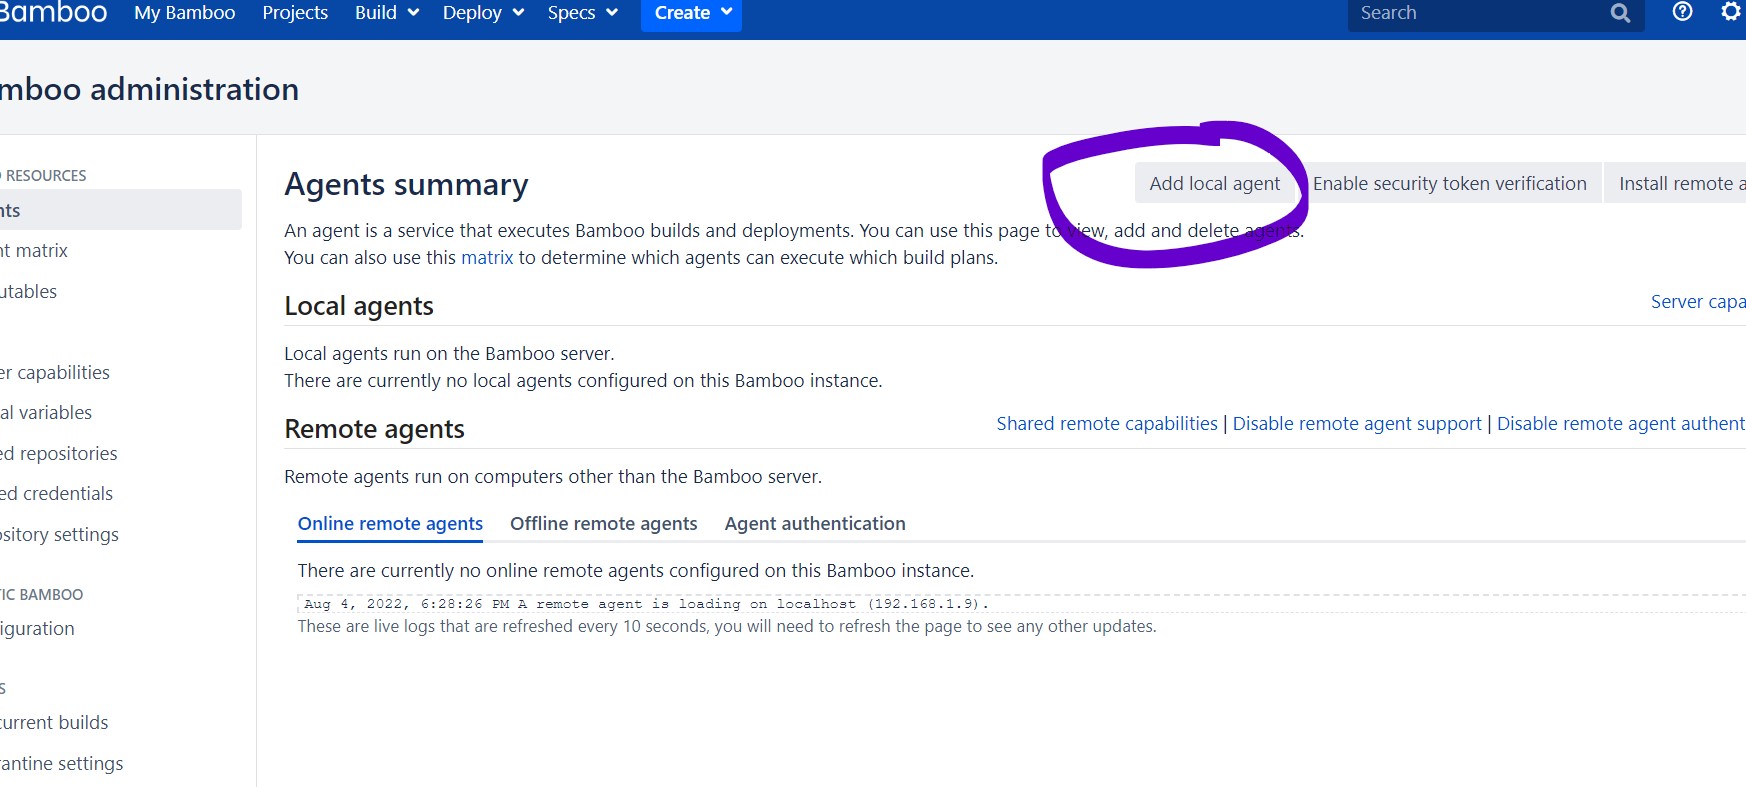Click the 'no local agents configured' message
The image size is (1746, 787).
tap(583, 380)
